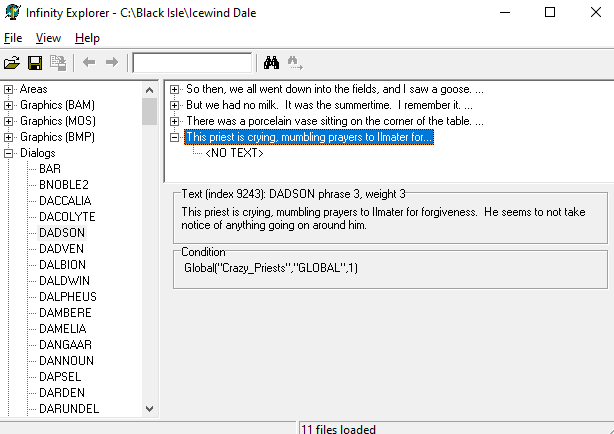Expand the 'porcelain vase' dialog line
Screen dimensions: 614x434
pos(174,121)
